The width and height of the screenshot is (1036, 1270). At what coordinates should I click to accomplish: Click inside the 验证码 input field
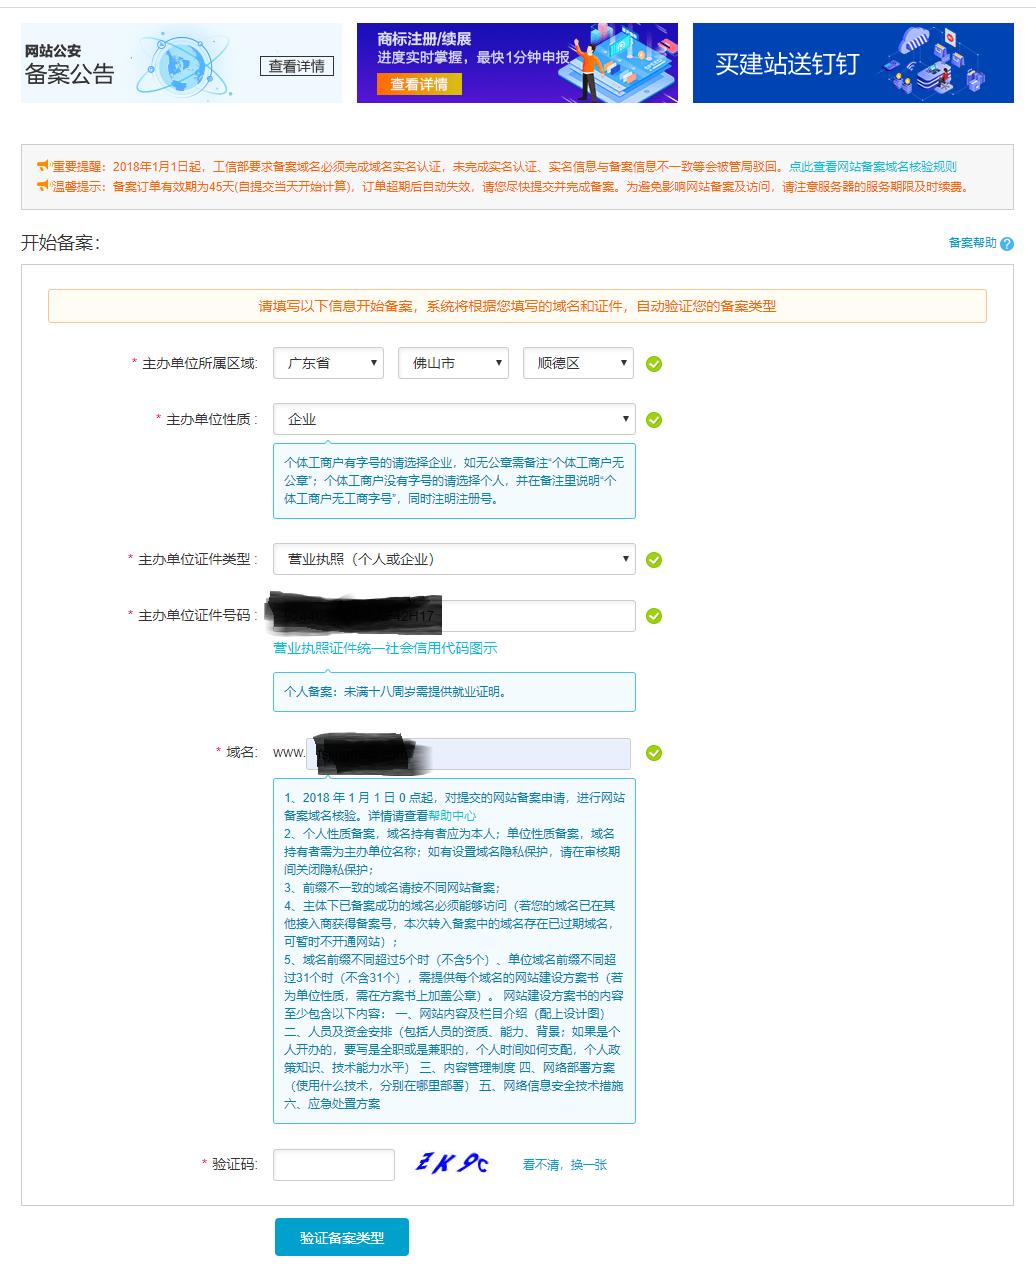(x=333, y=1164)
